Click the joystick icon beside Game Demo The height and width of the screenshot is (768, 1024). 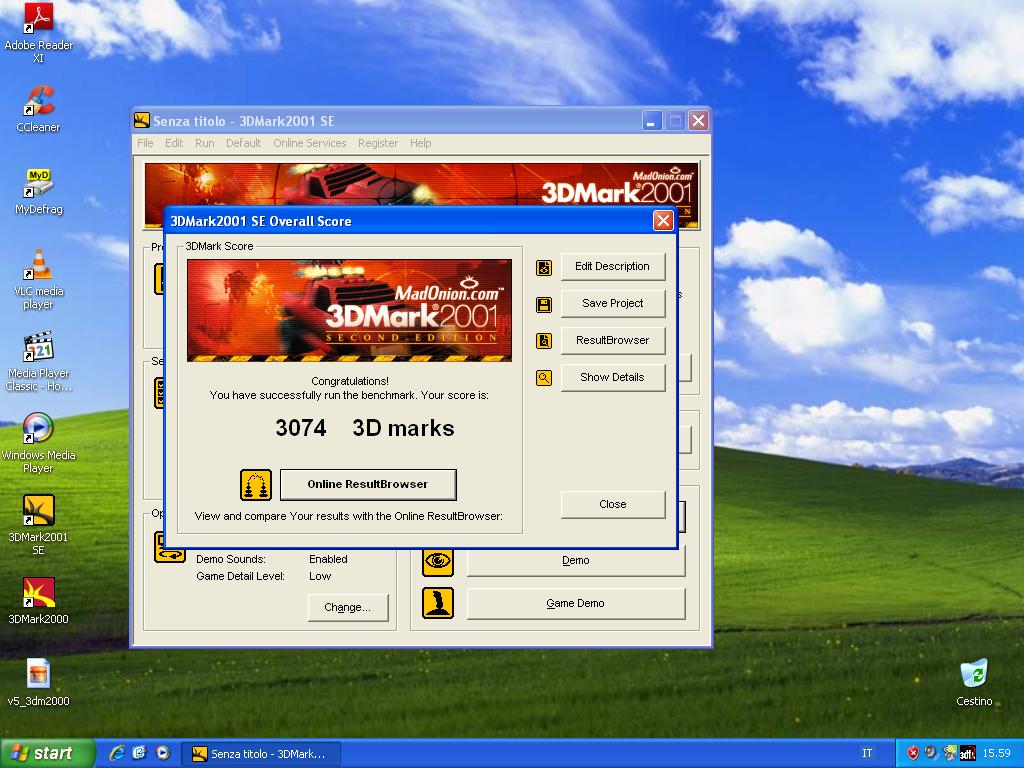click(438, 603)
